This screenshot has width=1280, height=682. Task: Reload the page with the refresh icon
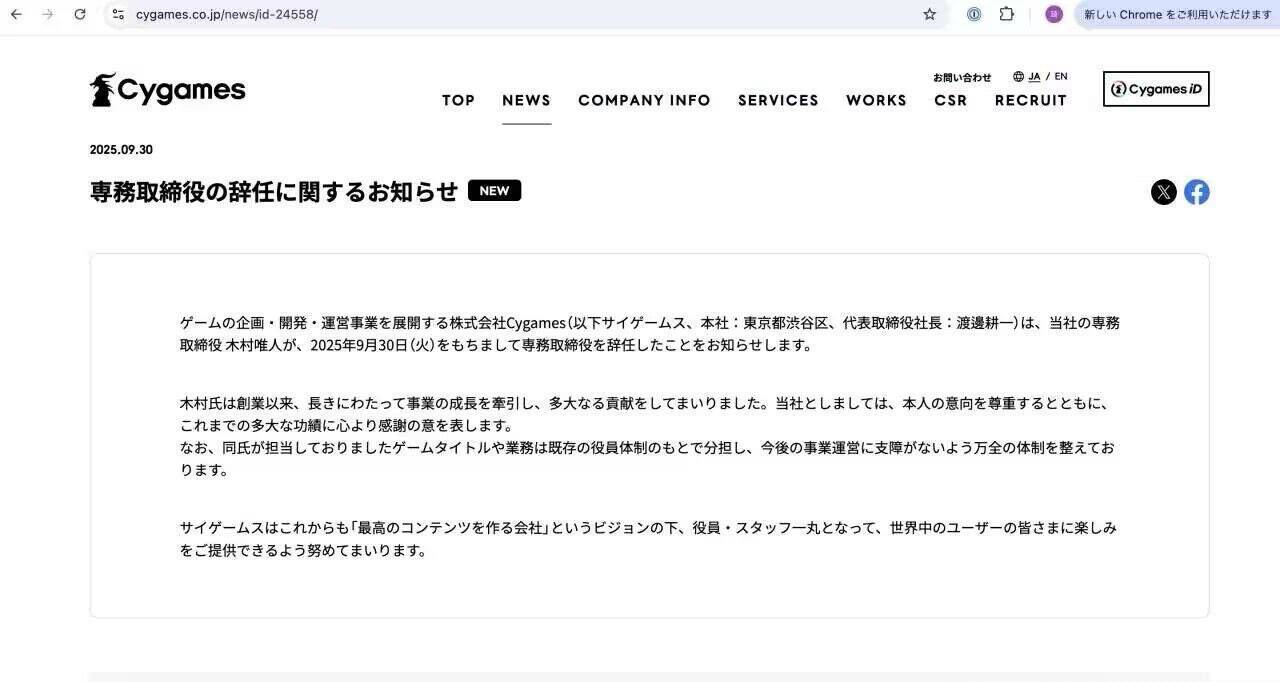(80, 14)
